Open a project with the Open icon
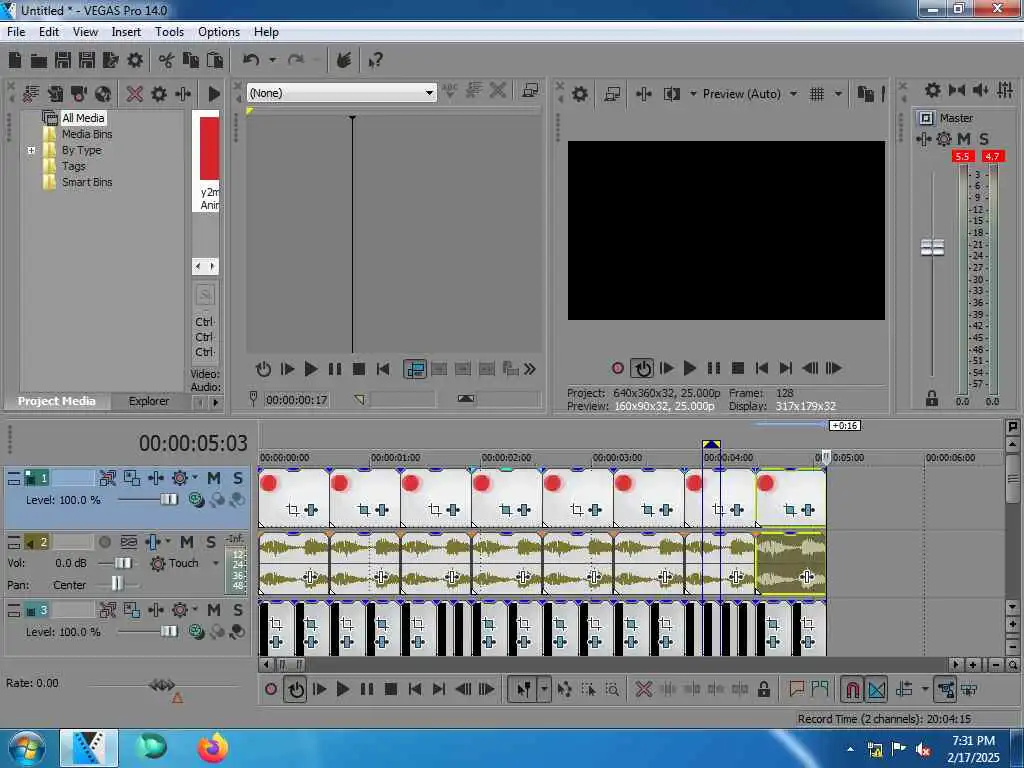The image size is (1024, 768). pos(39,61)
